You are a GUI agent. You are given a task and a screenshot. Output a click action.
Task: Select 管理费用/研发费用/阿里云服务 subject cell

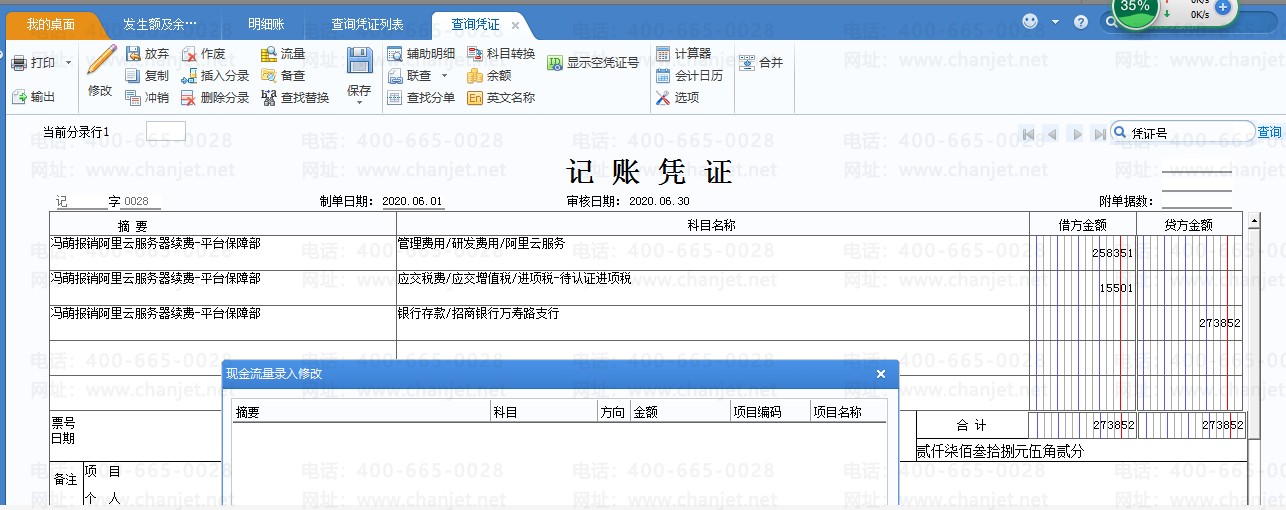click(712, 253)
